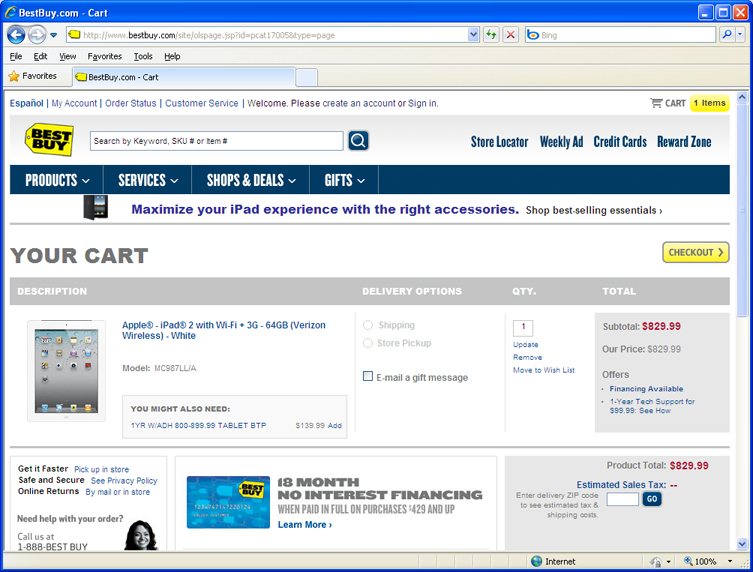Open My Account link
This screenshot has width=753, height=572.
pos(74,103)
